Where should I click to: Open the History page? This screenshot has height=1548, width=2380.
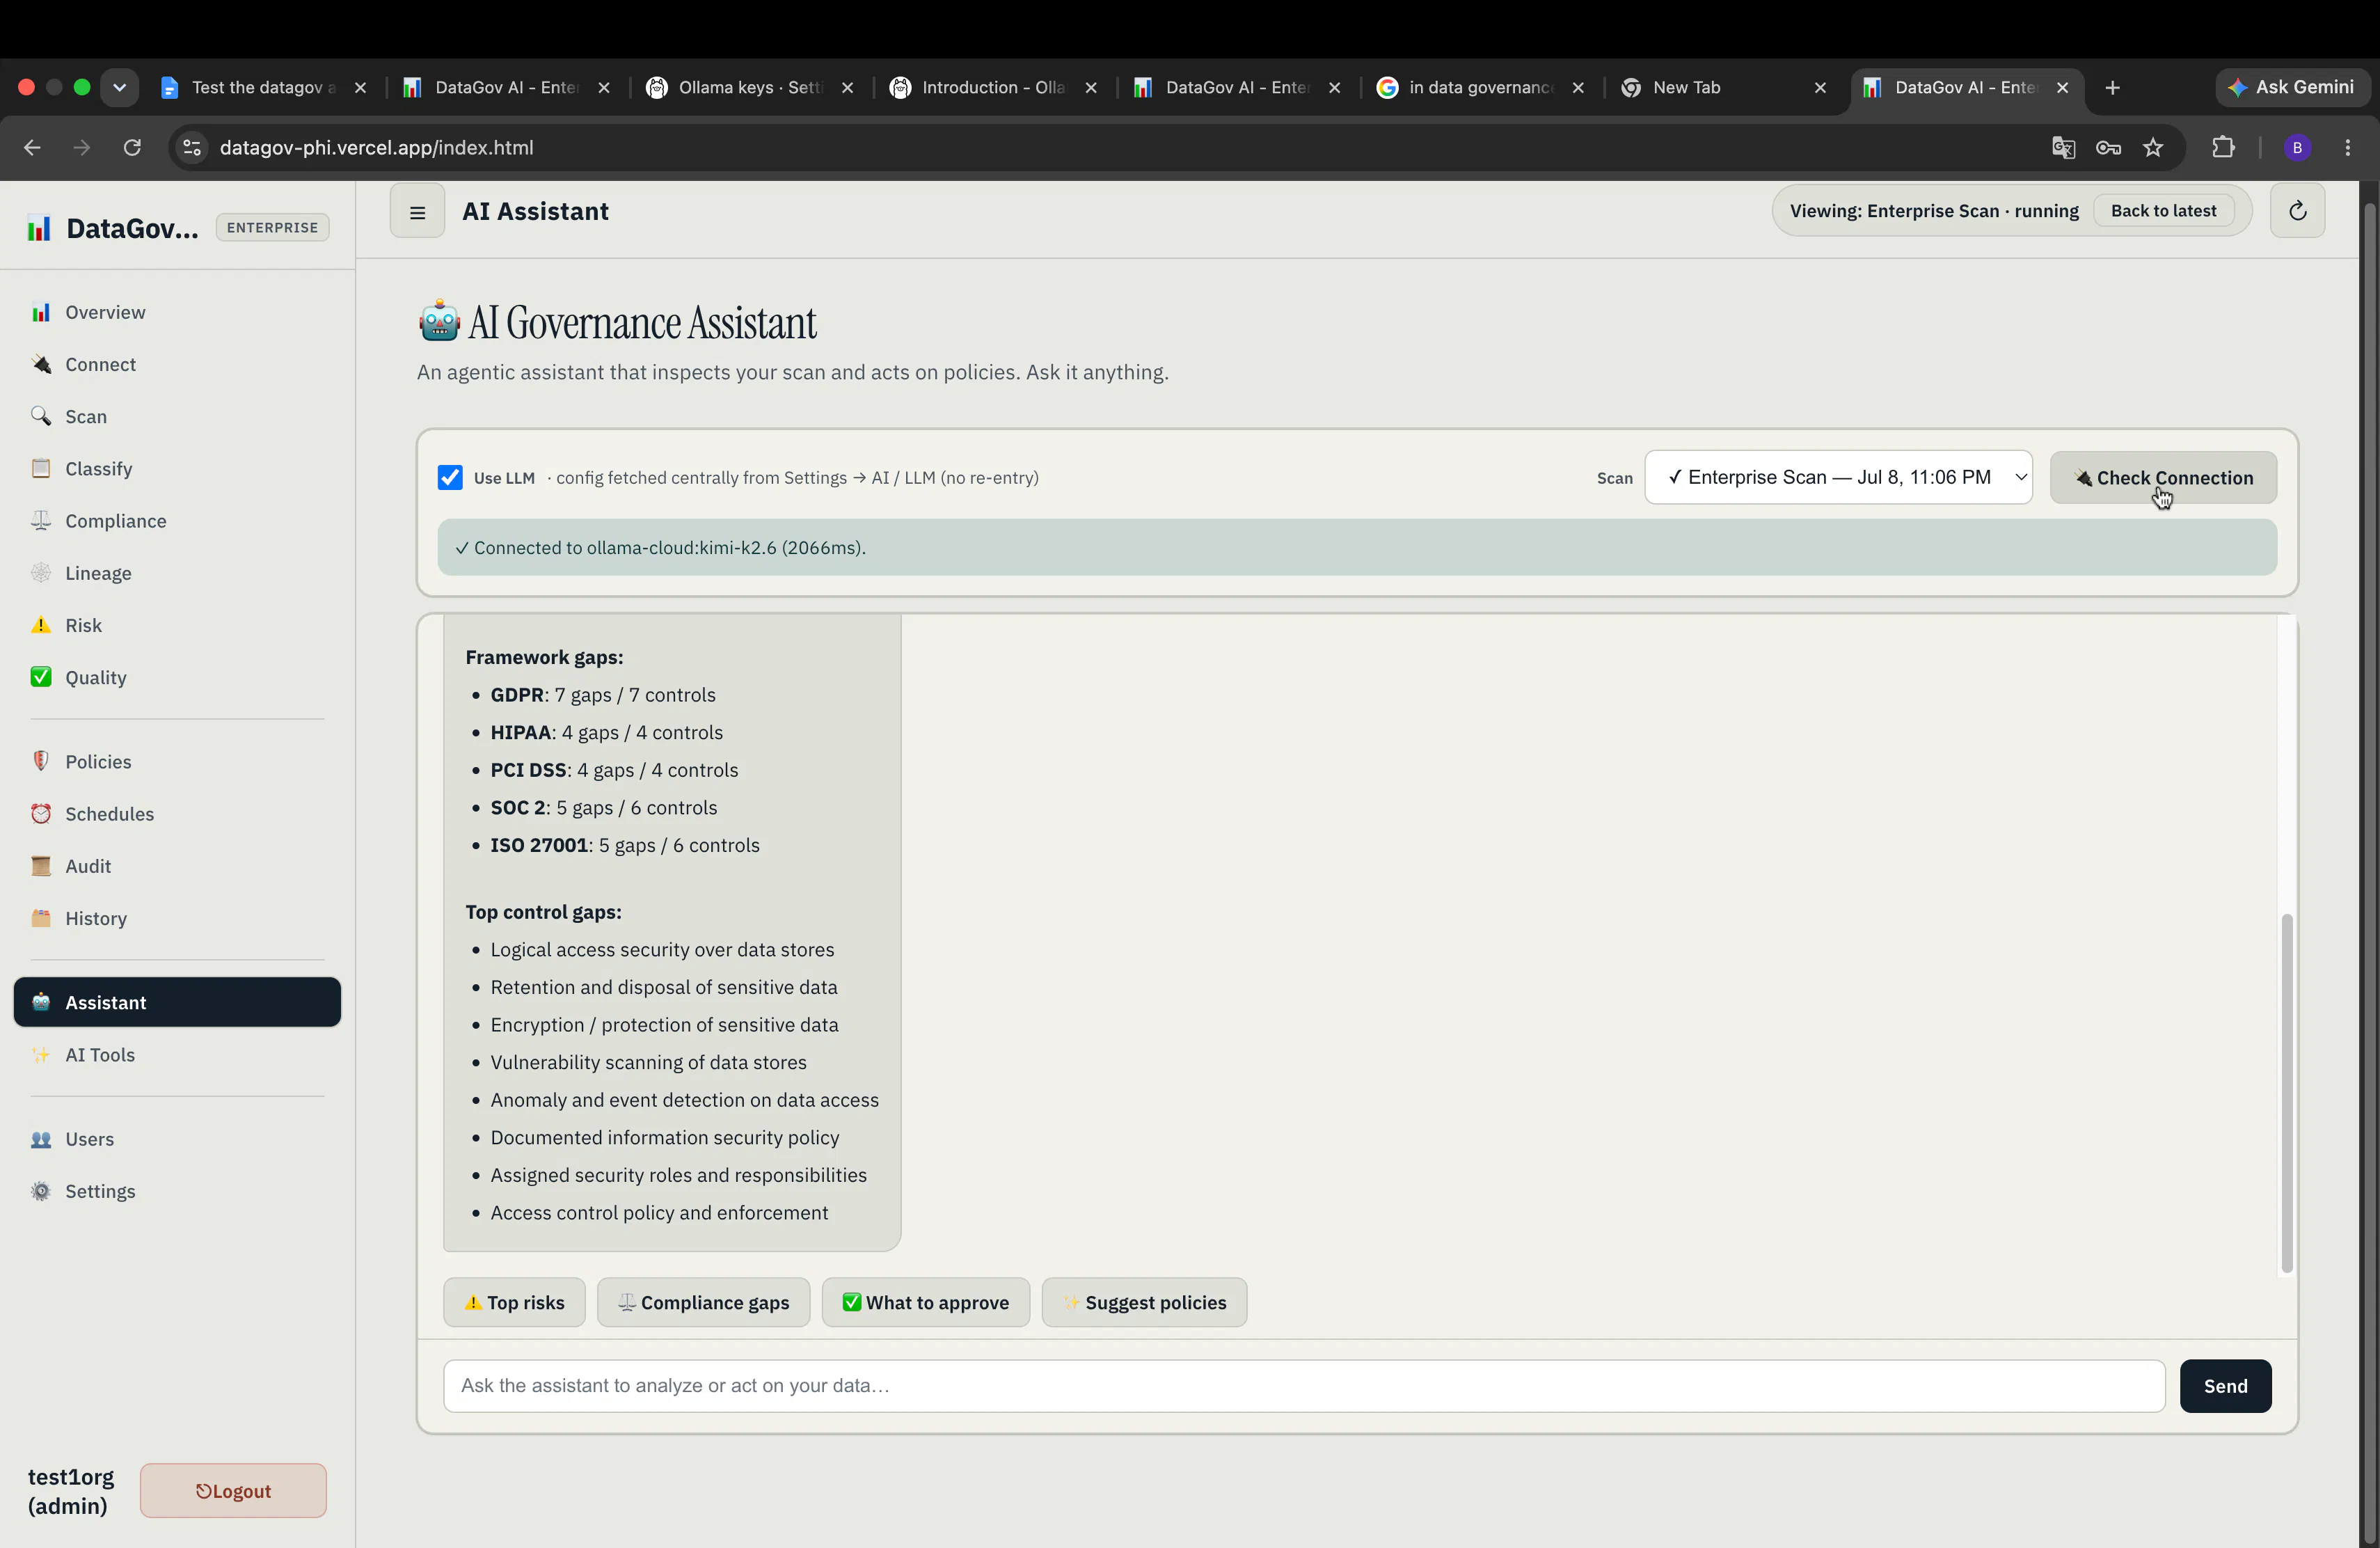(x=177, y=918)
